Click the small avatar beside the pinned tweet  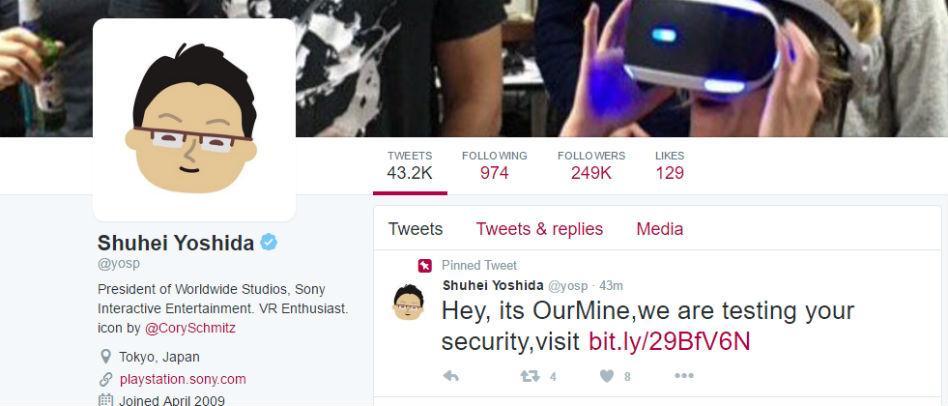click(409, 301)
